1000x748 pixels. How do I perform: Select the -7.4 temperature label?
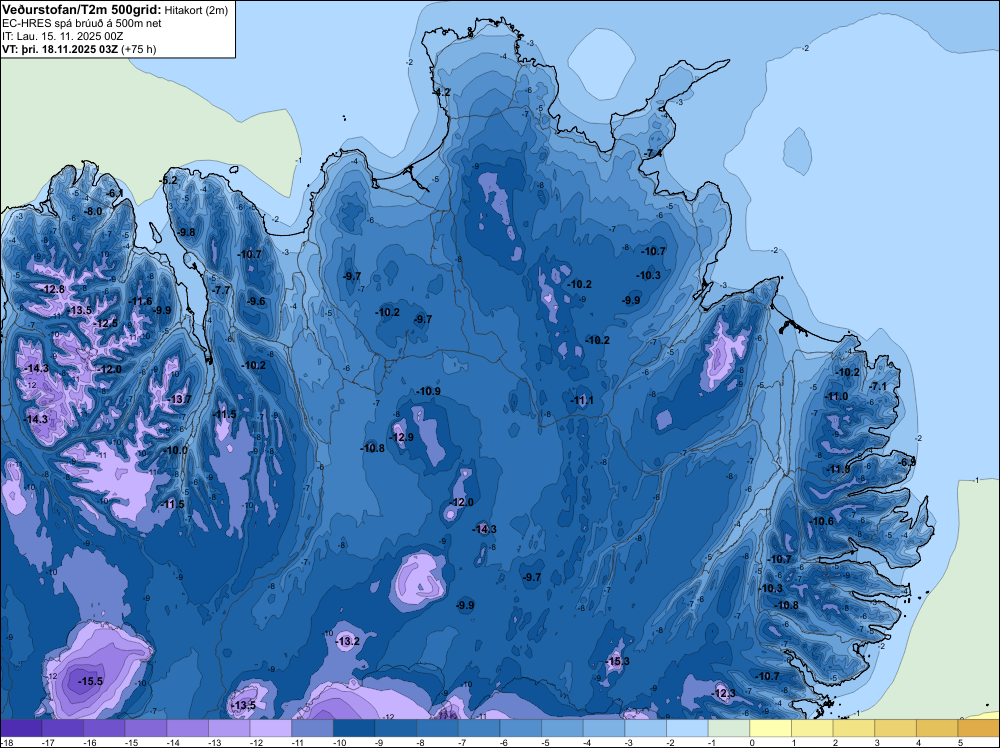pos(651,153)
